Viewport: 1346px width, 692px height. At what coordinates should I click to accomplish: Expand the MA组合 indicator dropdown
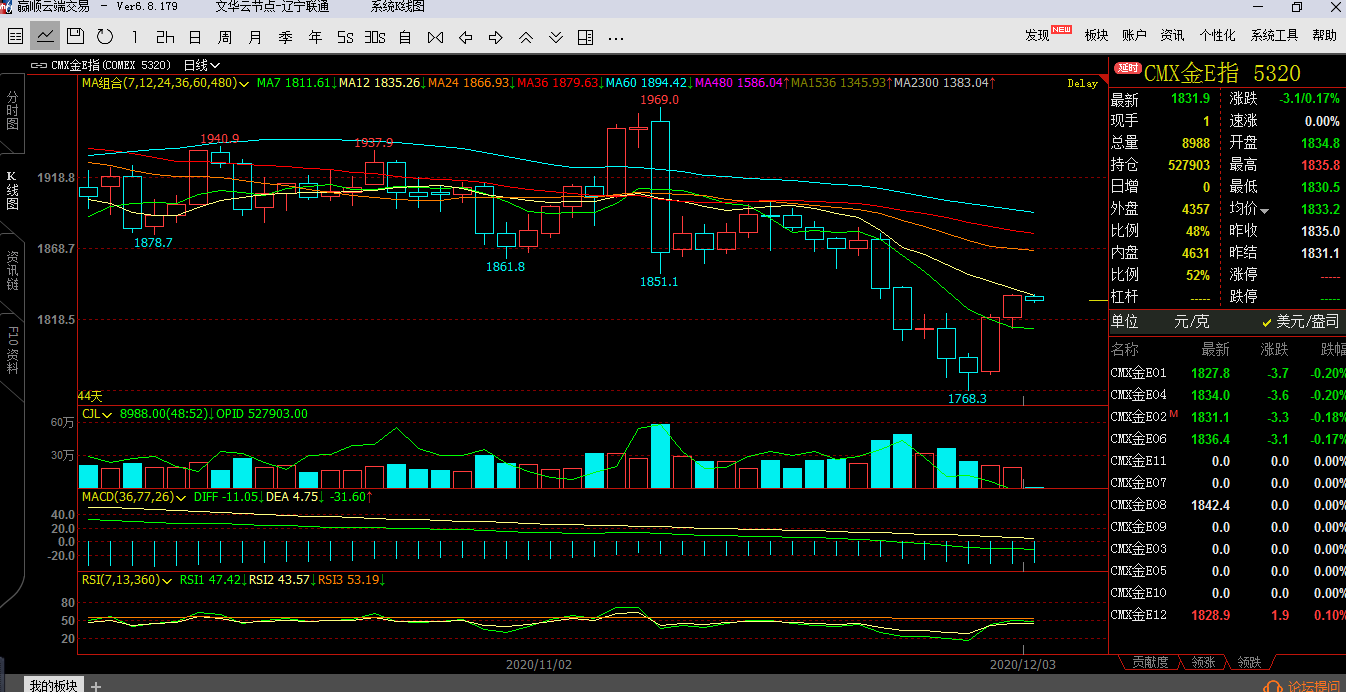tap(165, 83)
